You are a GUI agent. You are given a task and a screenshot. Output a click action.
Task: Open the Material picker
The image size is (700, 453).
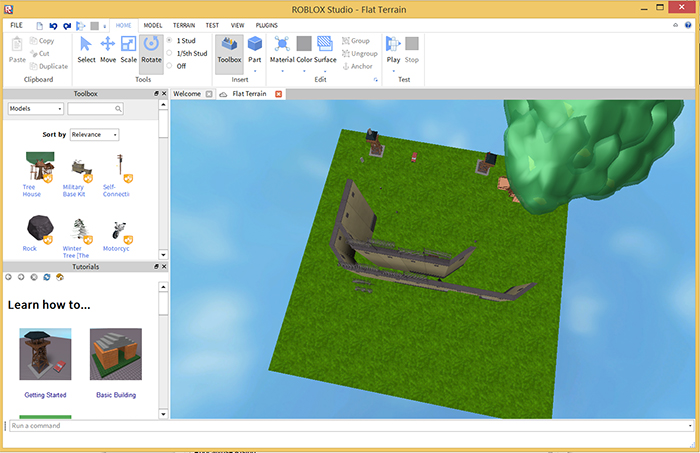(282, 50)
